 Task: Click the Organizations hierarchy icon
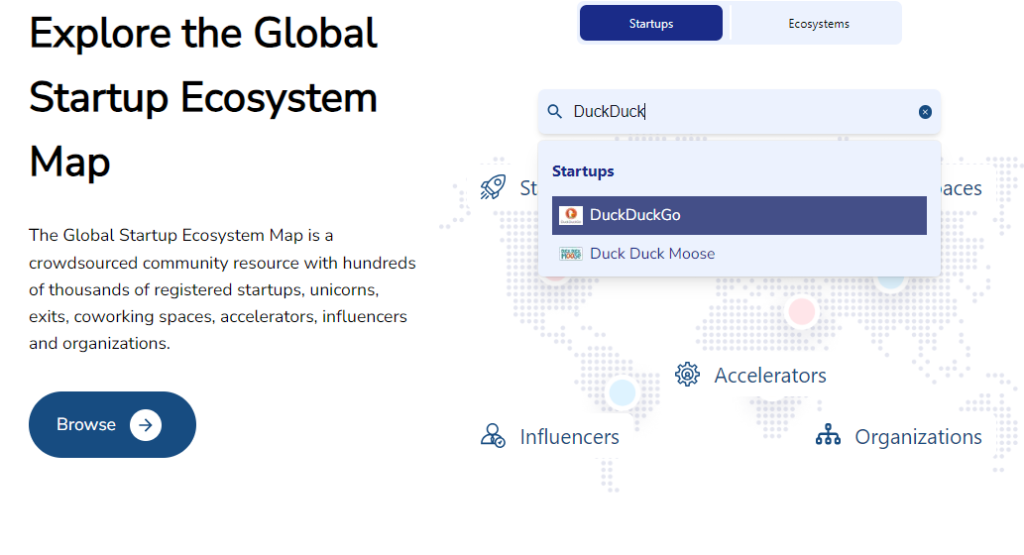coord(828,436)
